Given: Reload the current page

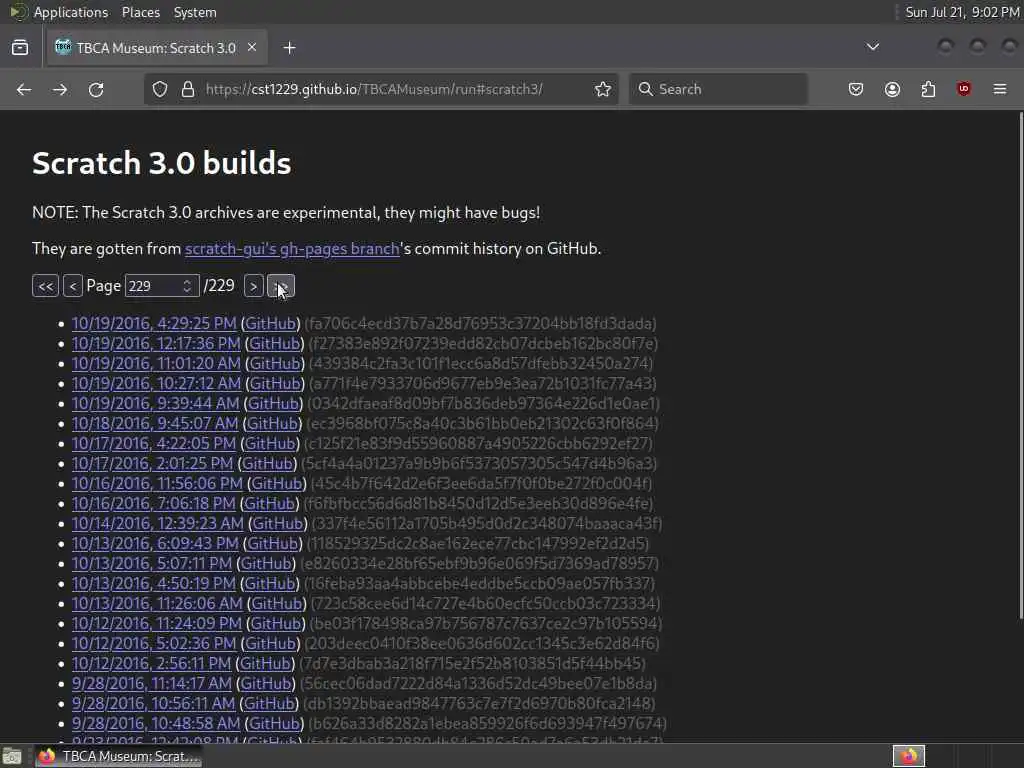Looking at the screenshot, I should [x=96, y=89].
